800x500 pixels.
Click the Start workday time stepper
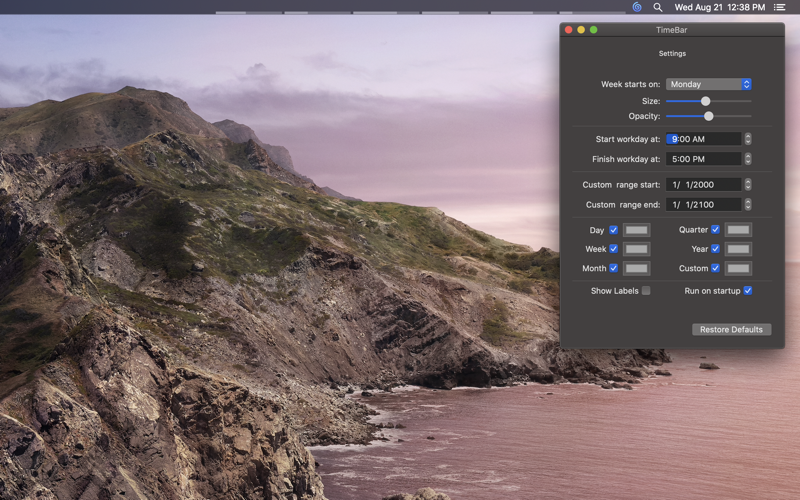pyautogui.click(x=747, y=139)
